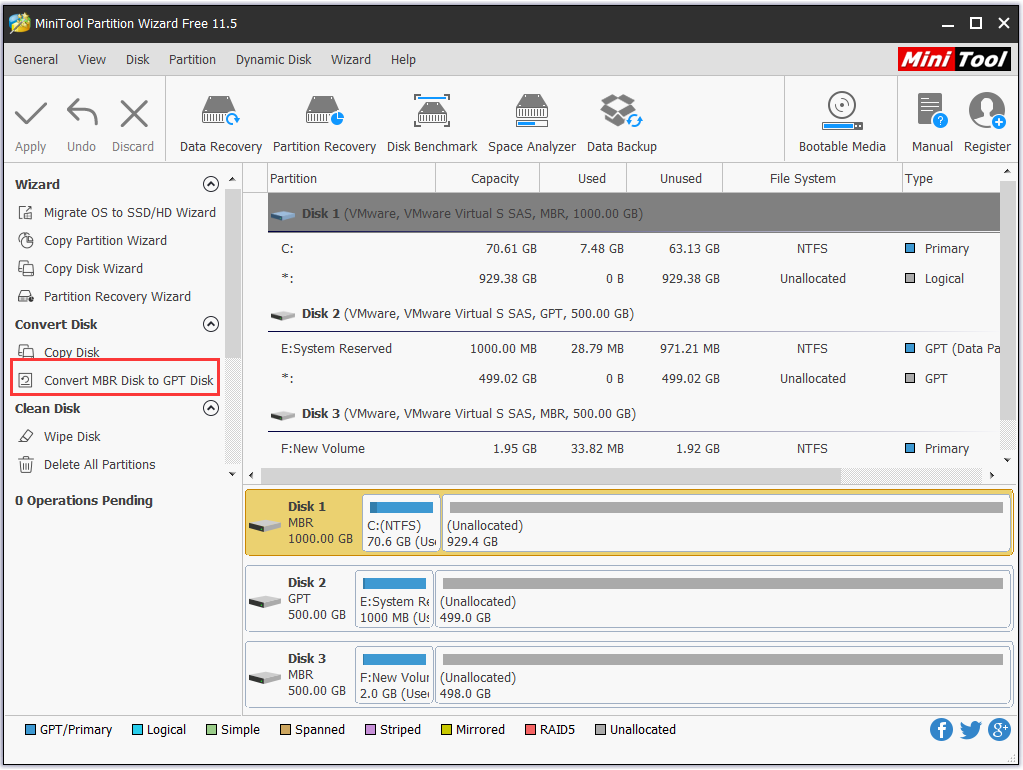Open Data Backup tool
This screenshot has width=1023, height=770.
pyautogui.click(x=622, y=124)
